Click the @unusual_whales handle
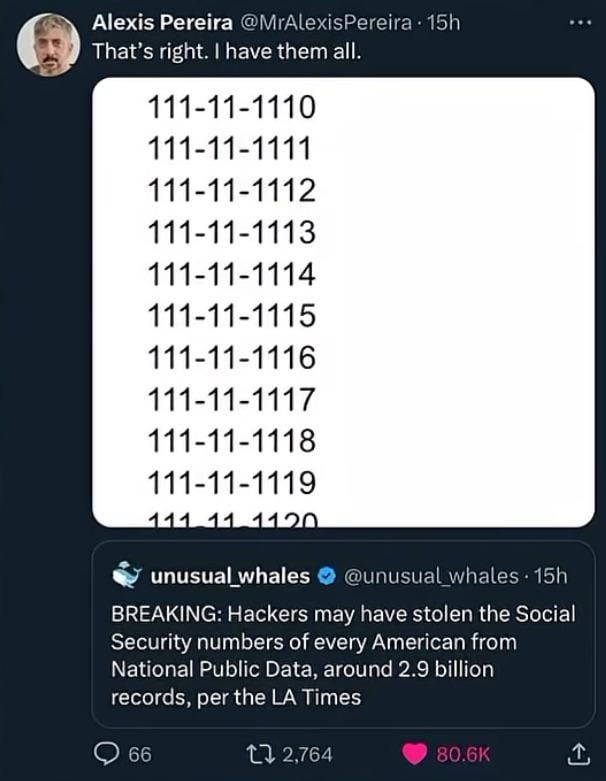The image size is (606, 781). (x=431, y=576)
